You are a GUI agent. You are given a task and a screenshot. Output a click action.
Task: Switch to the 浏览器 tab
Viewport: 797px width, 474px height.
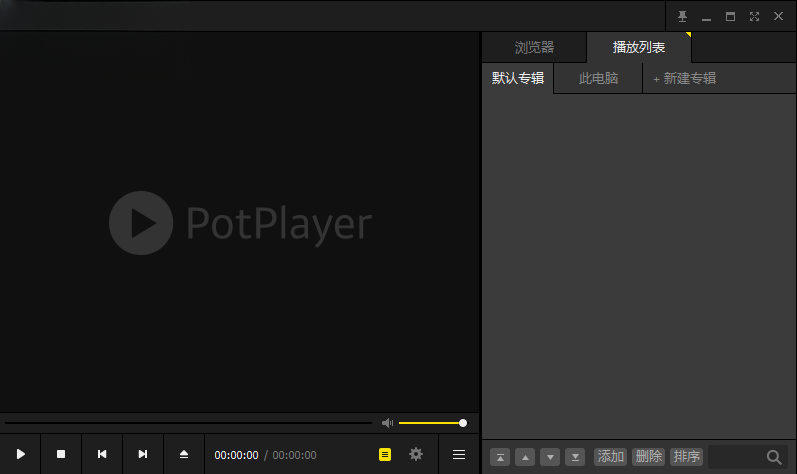pyautogui.click(x=534, y=48)
